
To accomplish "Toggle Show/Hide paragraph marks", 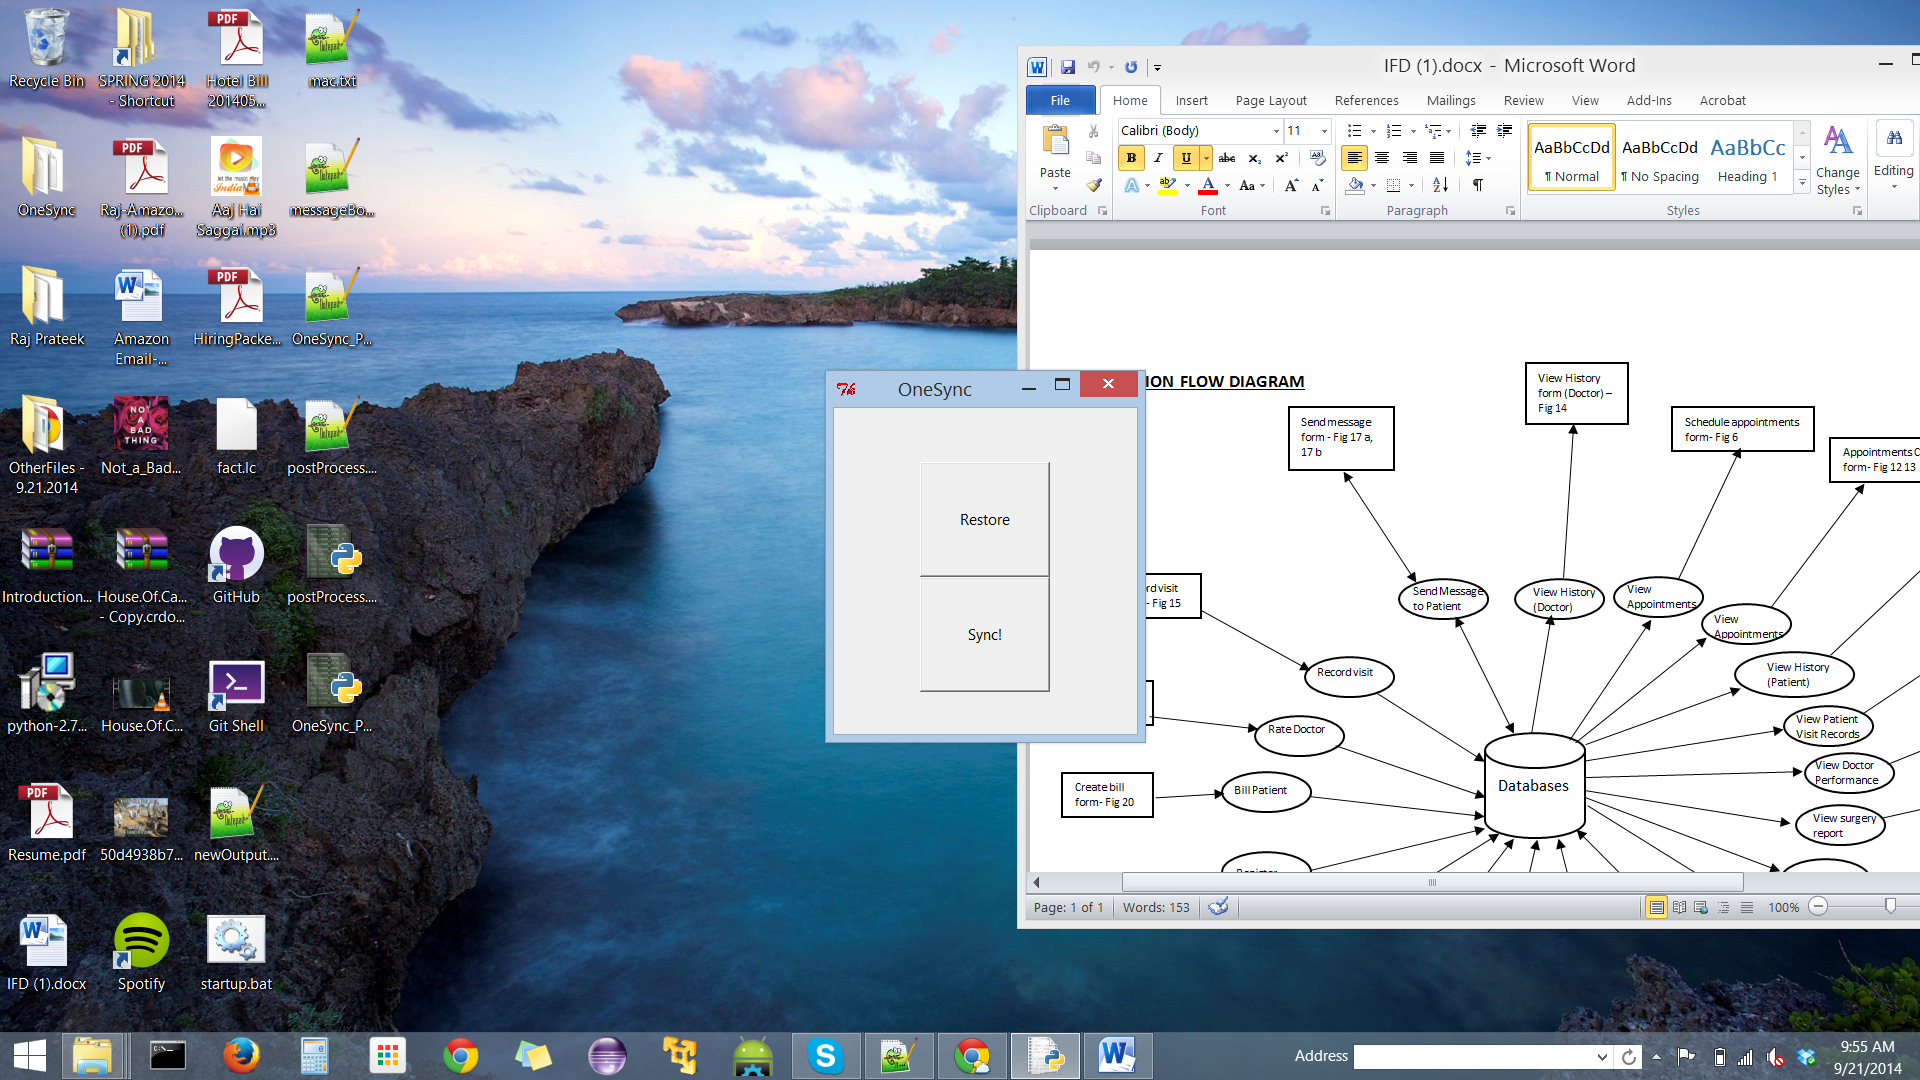I will (x=1477, y=185).
